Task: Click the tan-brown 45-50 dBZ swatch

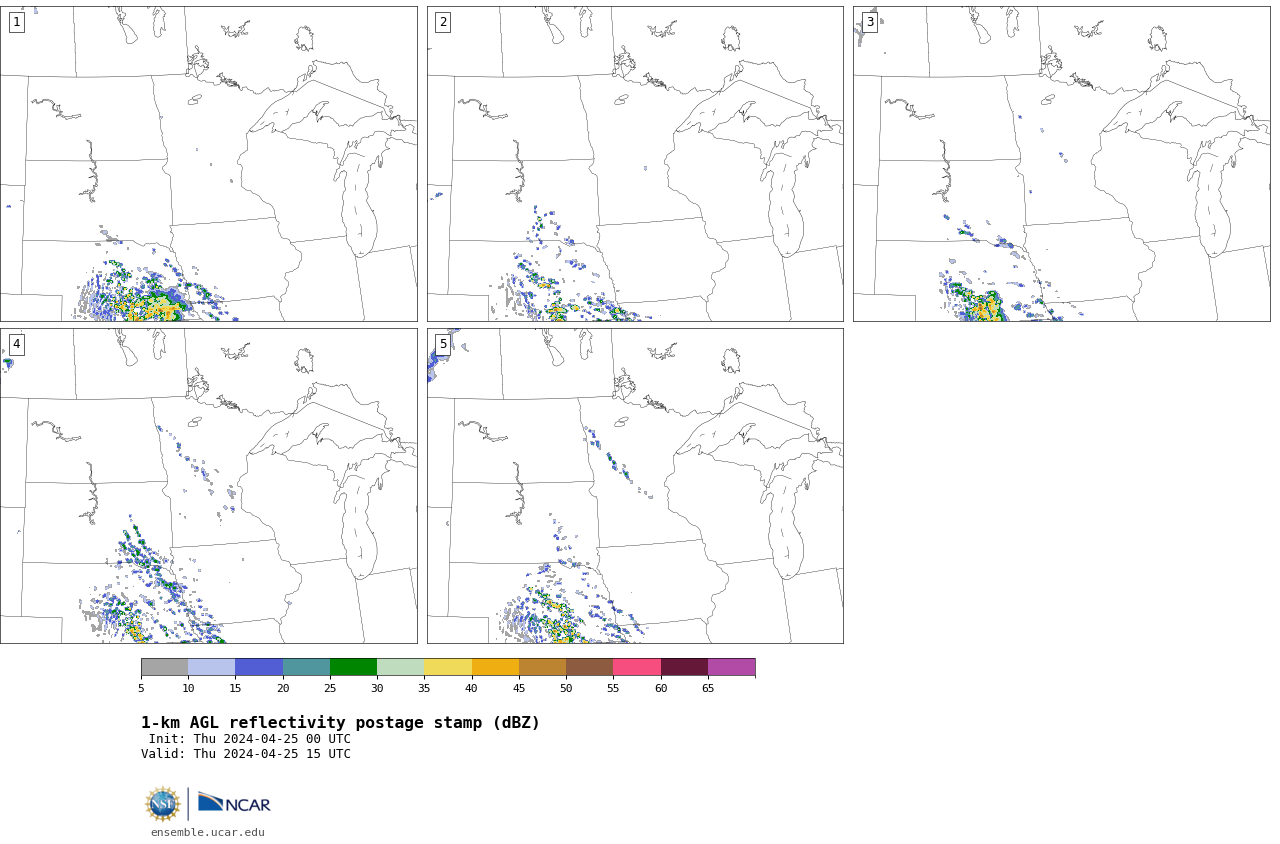Action: click(542, 667)
